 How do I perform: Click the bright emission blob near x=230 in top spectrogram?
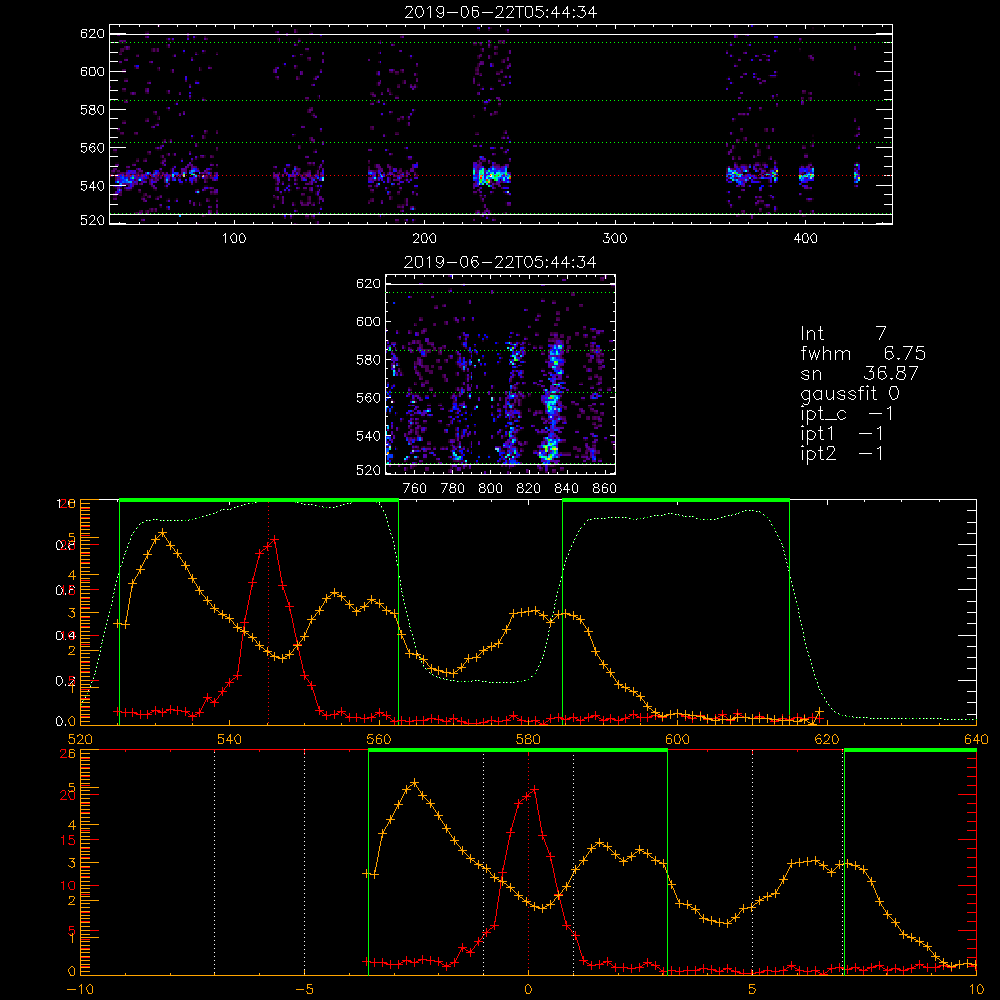(x=490, y=174)
